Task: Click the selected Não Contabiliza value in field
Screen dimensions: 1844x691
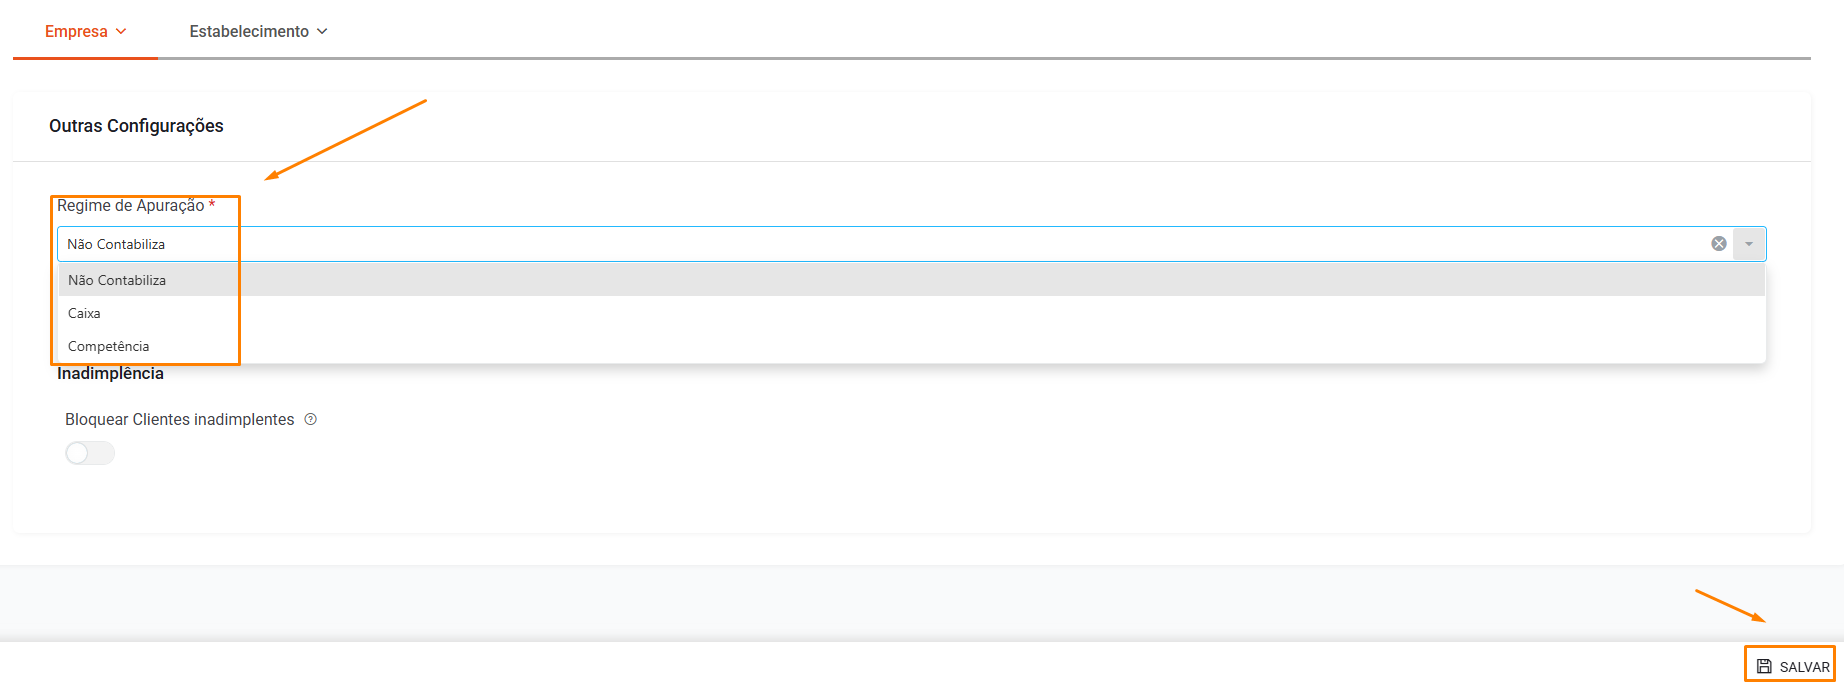Action: point(116,244)
